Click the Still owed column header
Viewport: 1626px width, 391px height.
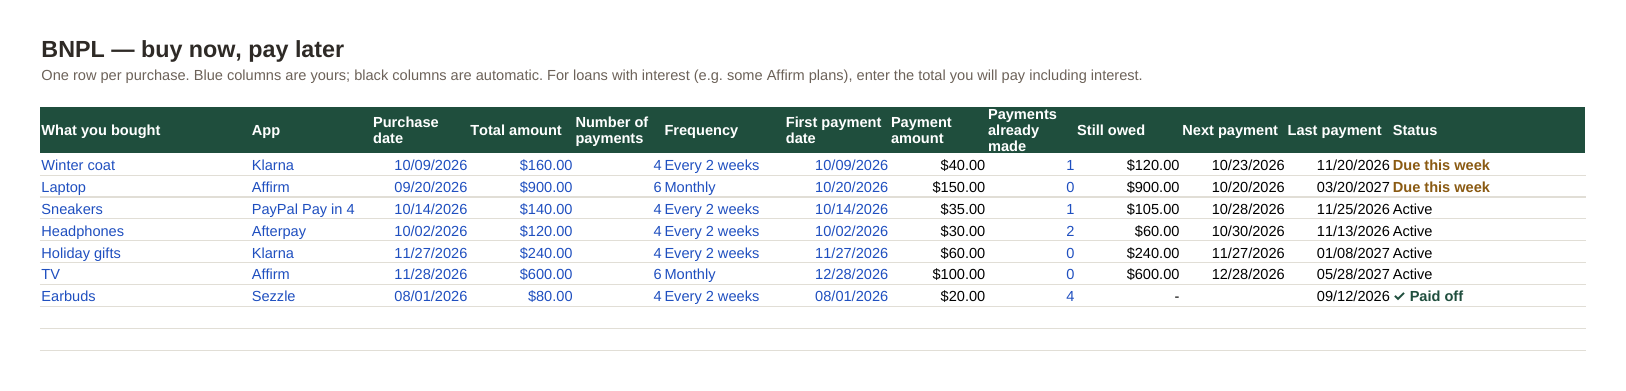1111,130
